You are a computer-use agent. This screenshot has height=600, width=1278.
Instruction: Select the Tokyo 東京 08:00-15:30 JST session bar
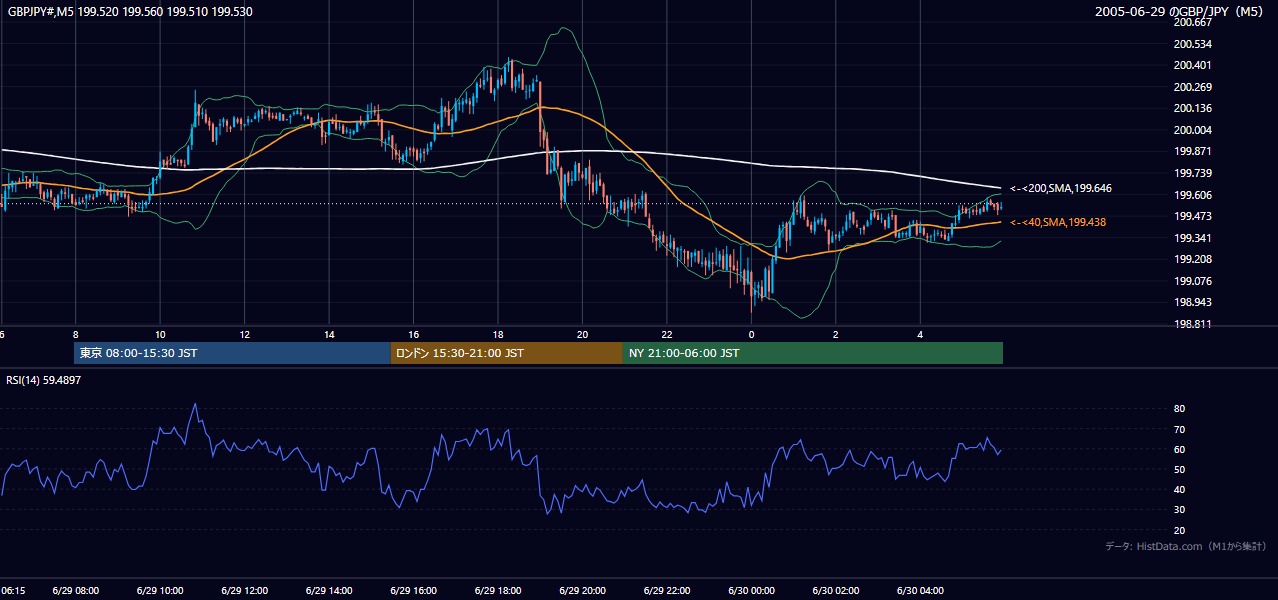[232, 353]
